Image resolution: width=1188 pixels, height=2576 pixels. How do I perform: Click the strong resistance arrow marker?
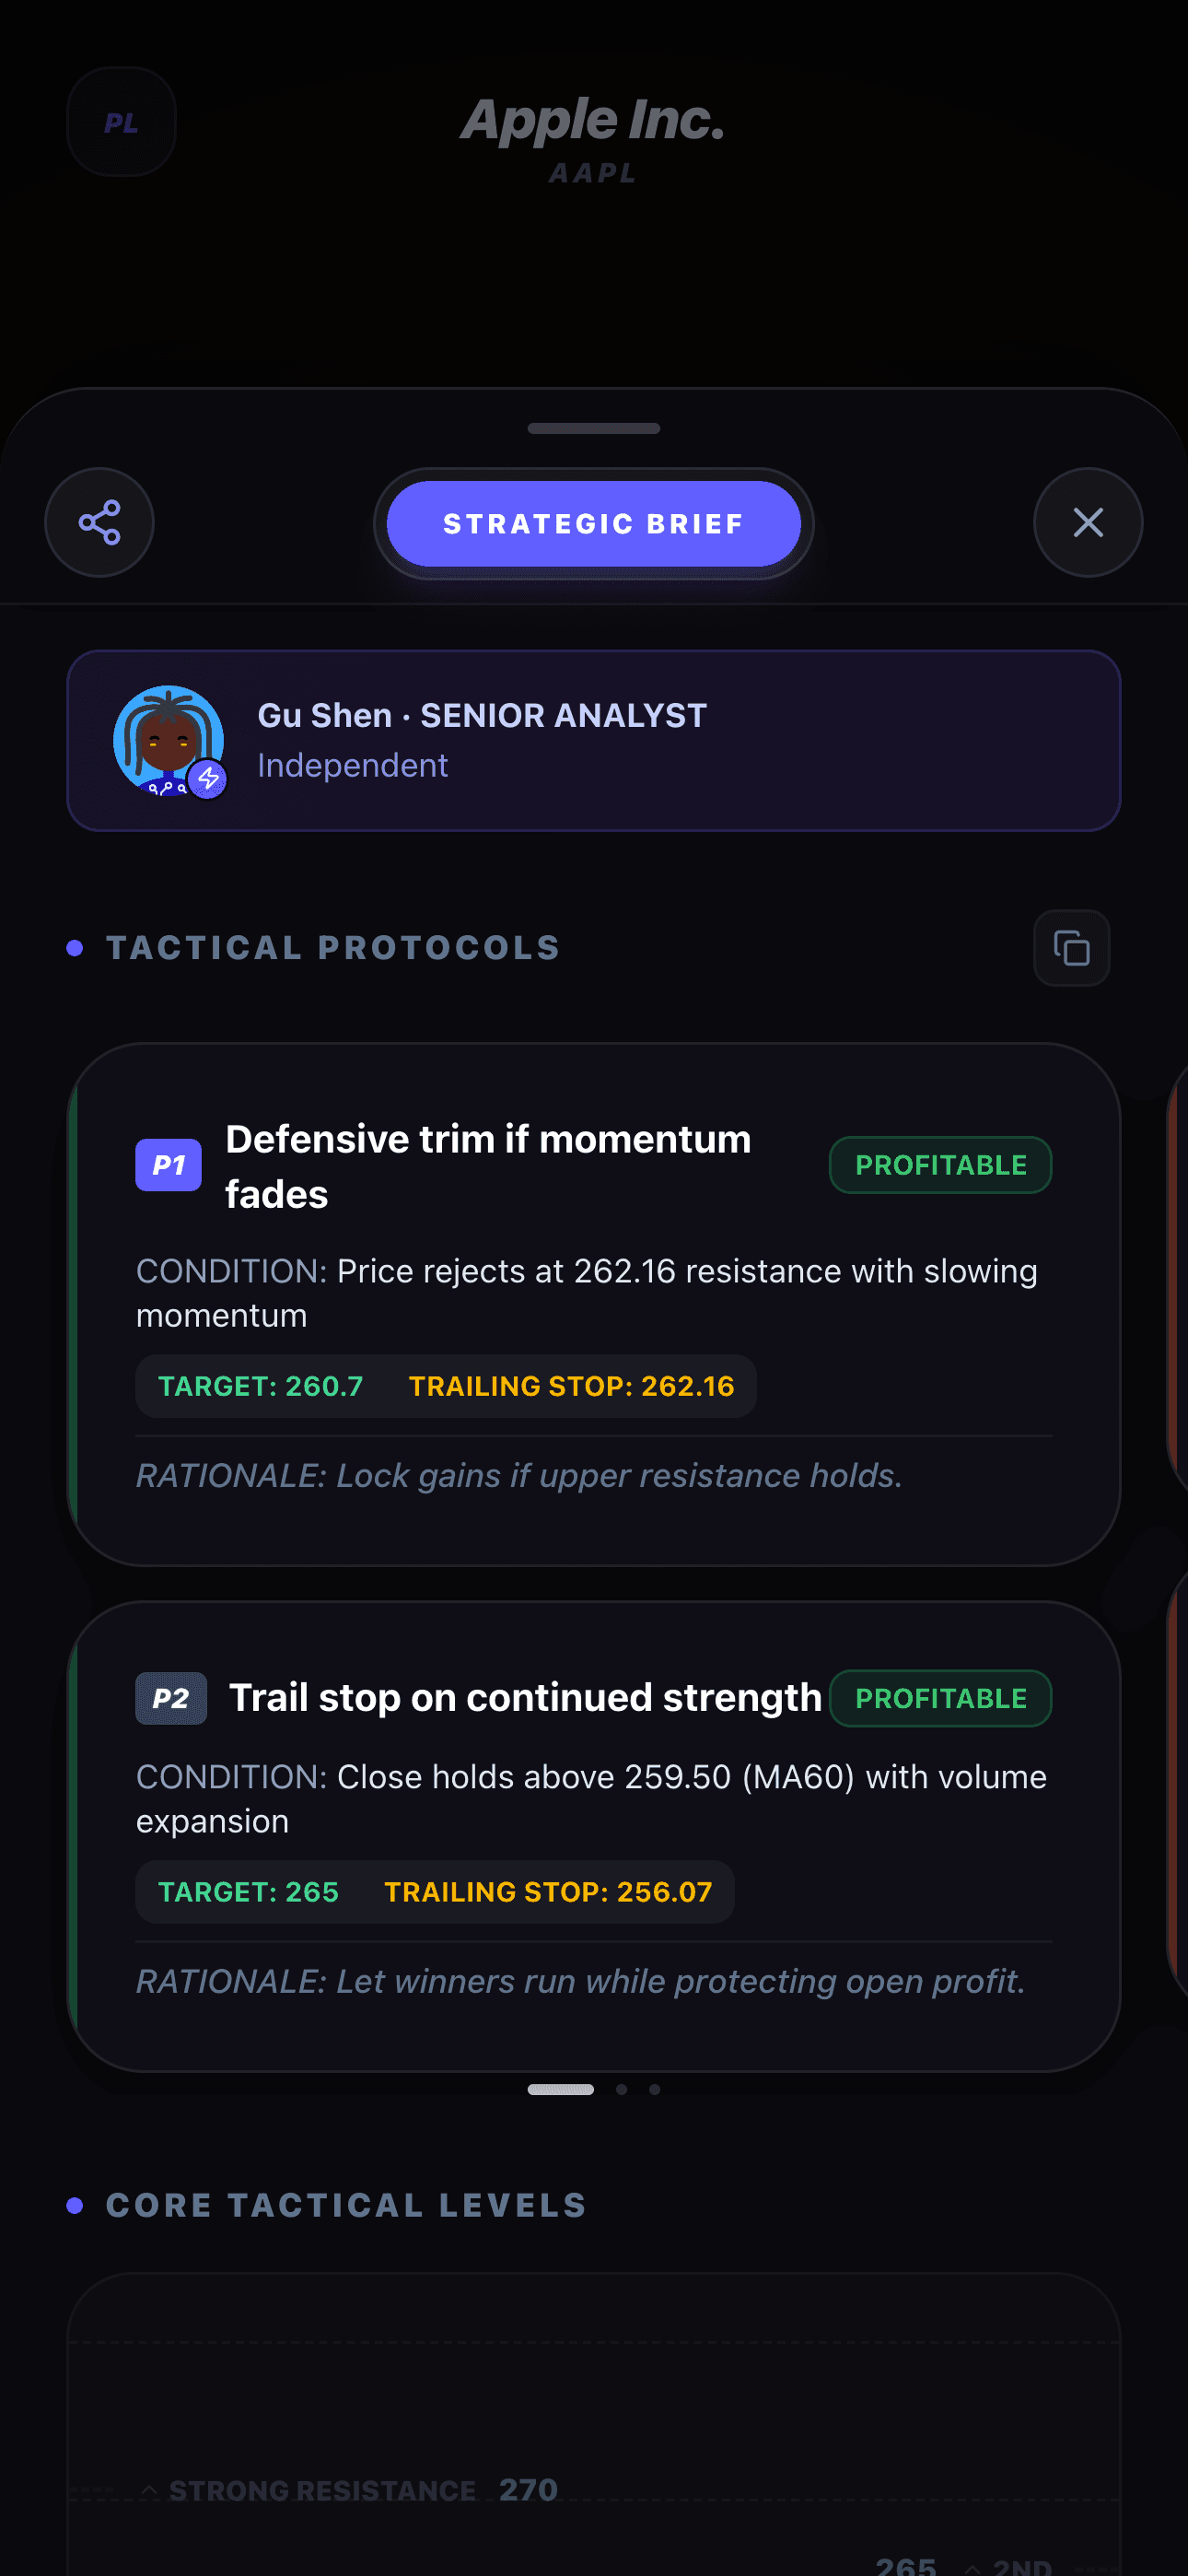pos(150,2490)
